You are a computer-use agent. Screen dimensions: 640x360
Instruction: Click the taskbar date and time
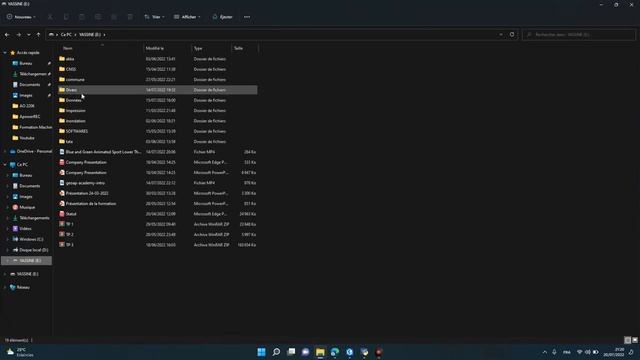pos(613,352)
